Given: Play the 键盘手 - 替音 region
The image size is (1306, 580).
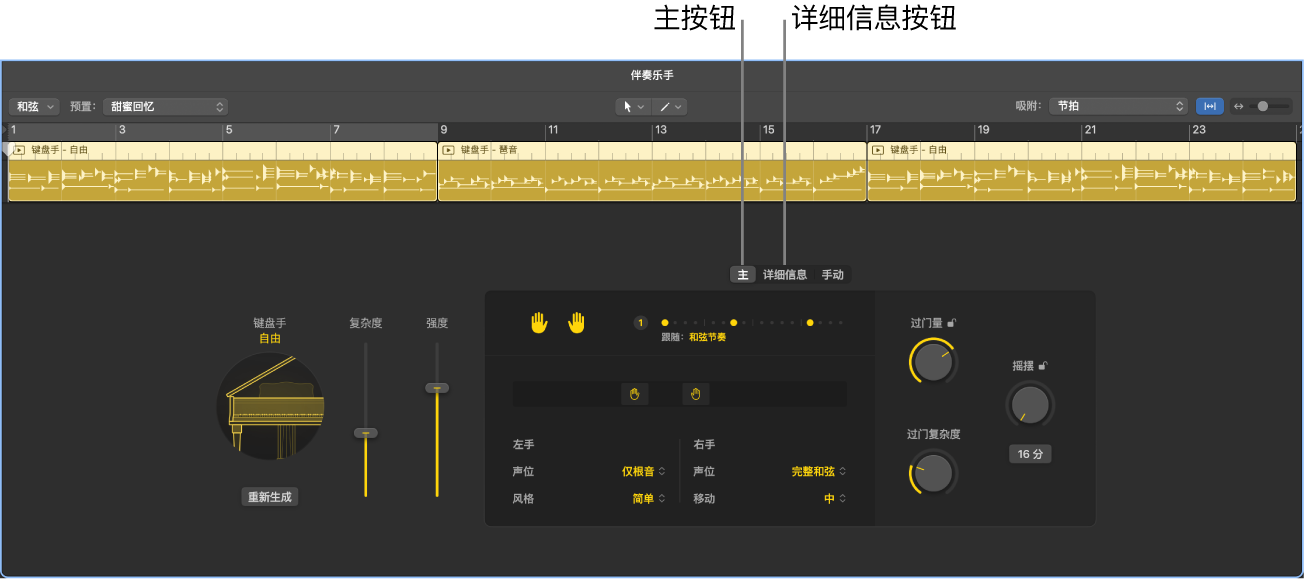Looking at the screenshot, I should click(x=446, y=150).
